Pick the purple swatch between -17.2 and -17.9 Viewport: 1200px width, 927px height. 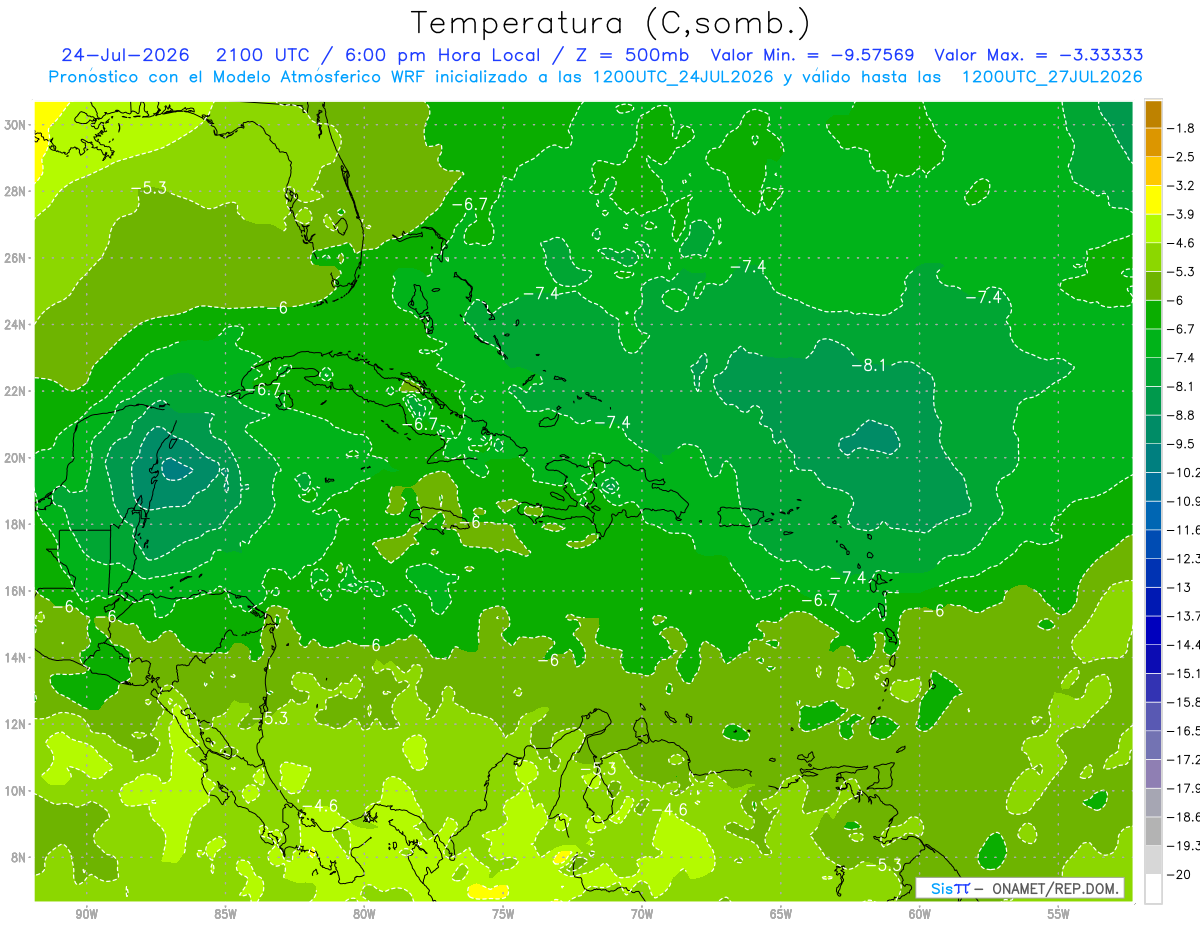(x=1153, y=773)
